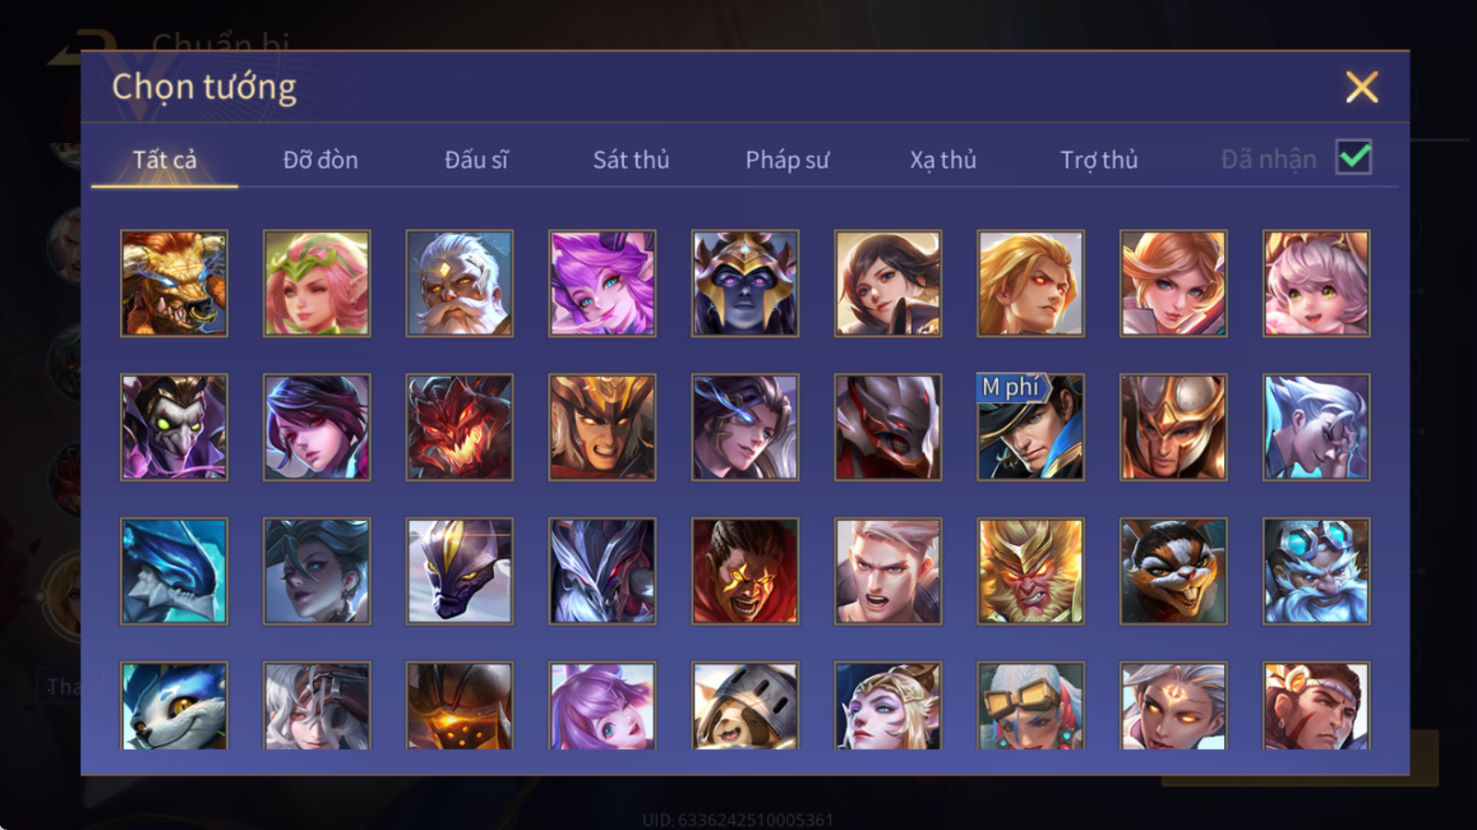Switch to the 'Pháp sư' tab
The height and width of the screenshot is (830, 1477).
pos(787,160)
